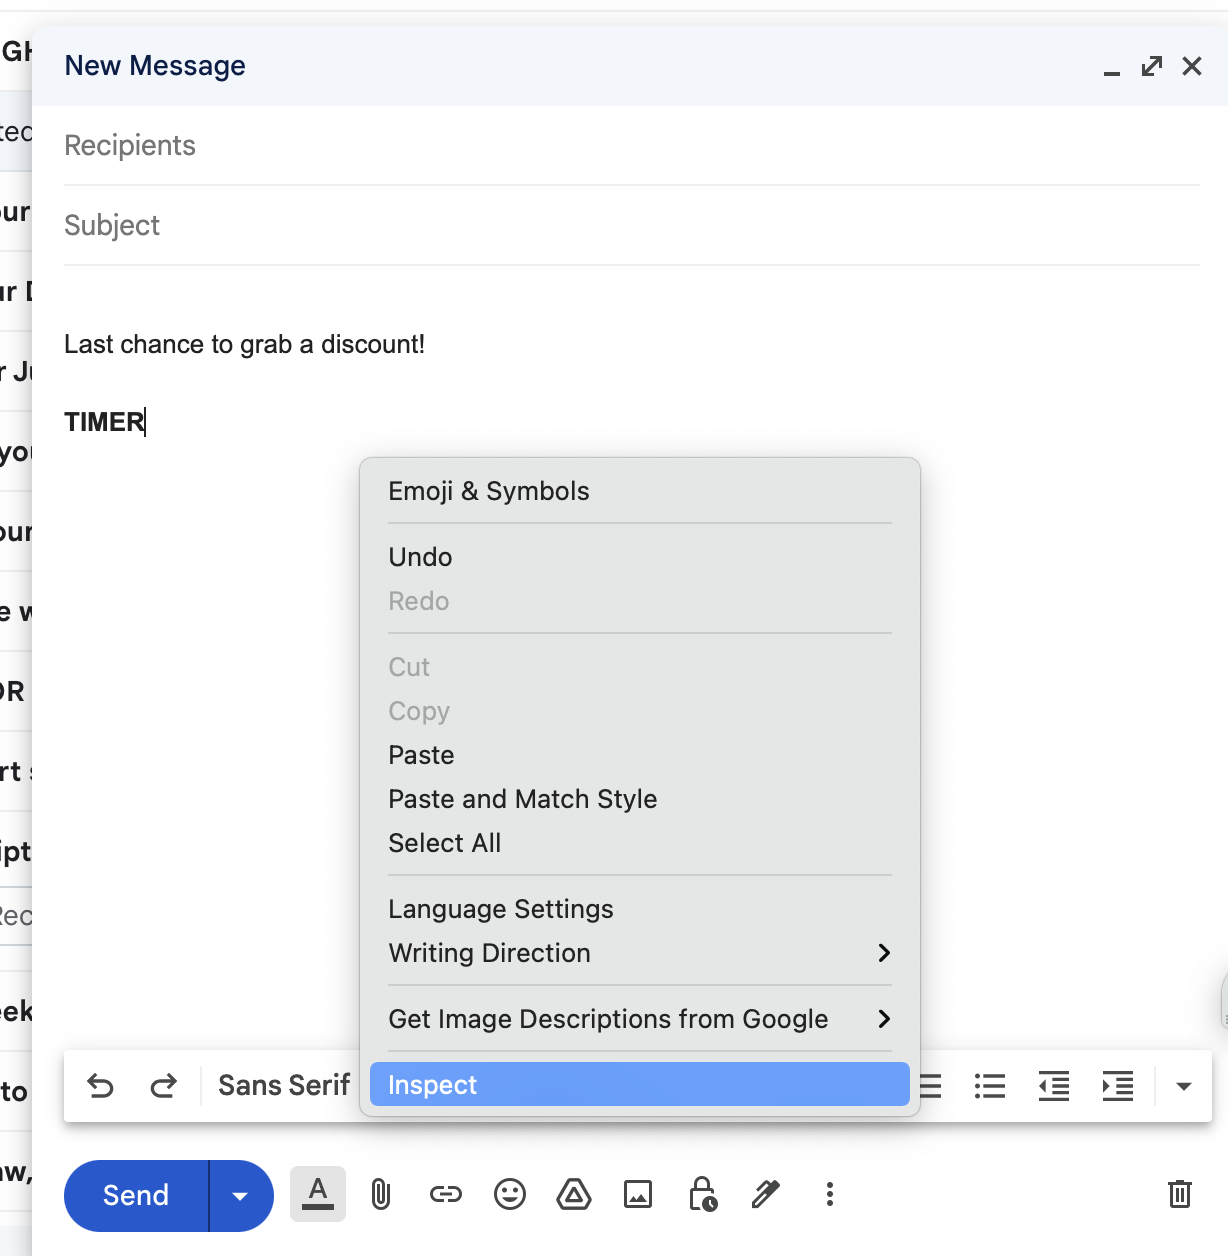Expand more formatting options arrow in toolbar
This screenshot has width=1228, height=1256.
tap(1184, 1086)
